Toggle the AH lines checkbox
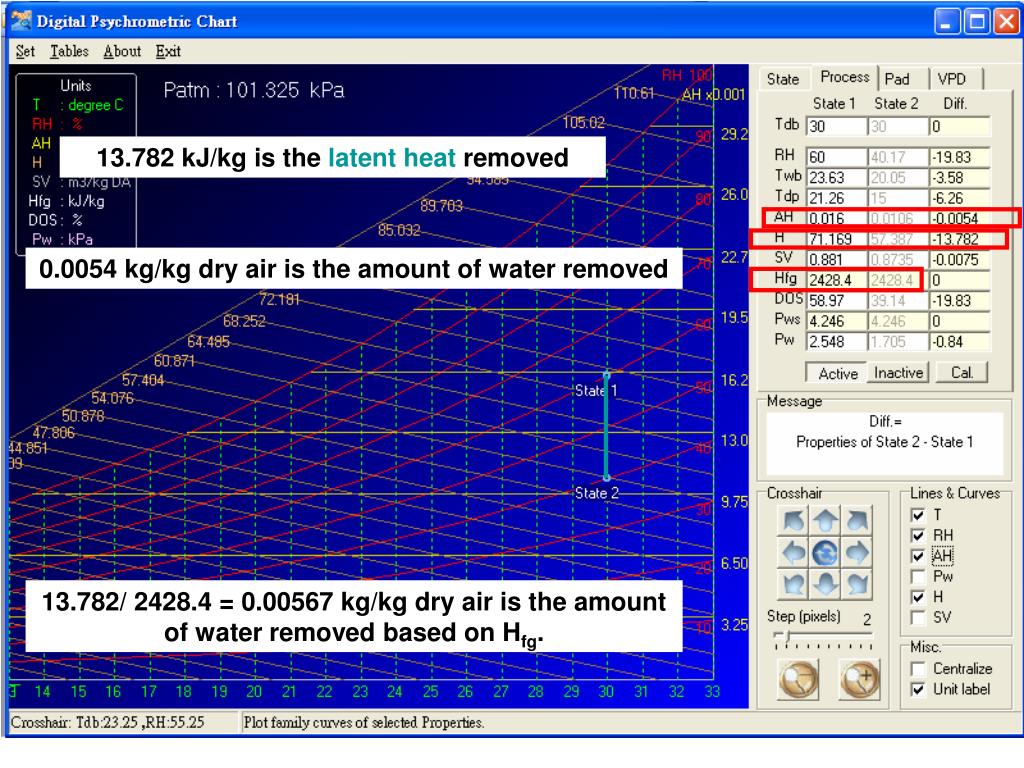This screenshot has height=768, width=1024. tap(918, 556)
